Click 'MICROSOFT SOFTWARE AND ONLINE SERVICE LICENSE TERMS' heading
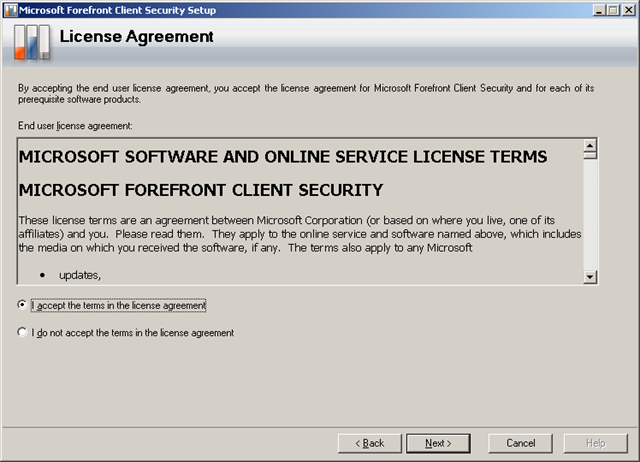This screenshot has width=640, height=462. click(x=283, y=157)
